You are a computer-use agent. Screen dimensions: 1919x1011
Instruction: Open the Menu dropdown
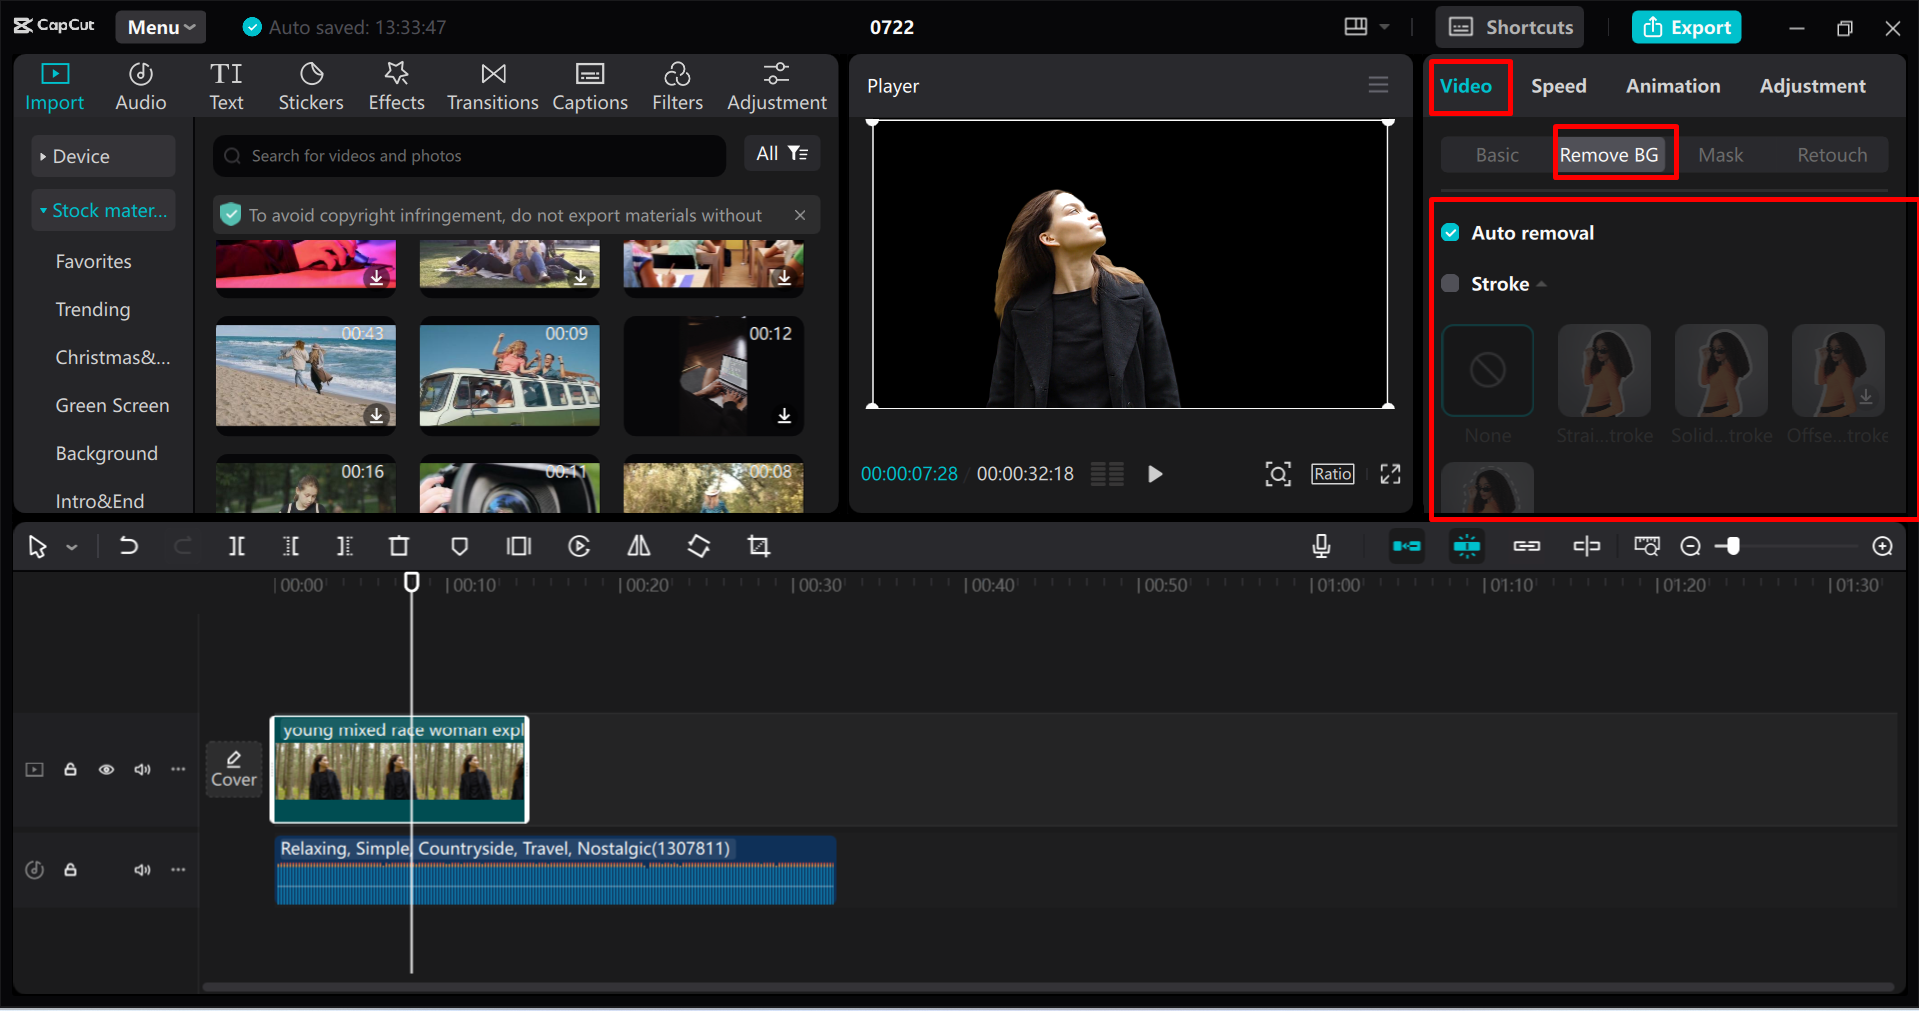coord(160,27)
